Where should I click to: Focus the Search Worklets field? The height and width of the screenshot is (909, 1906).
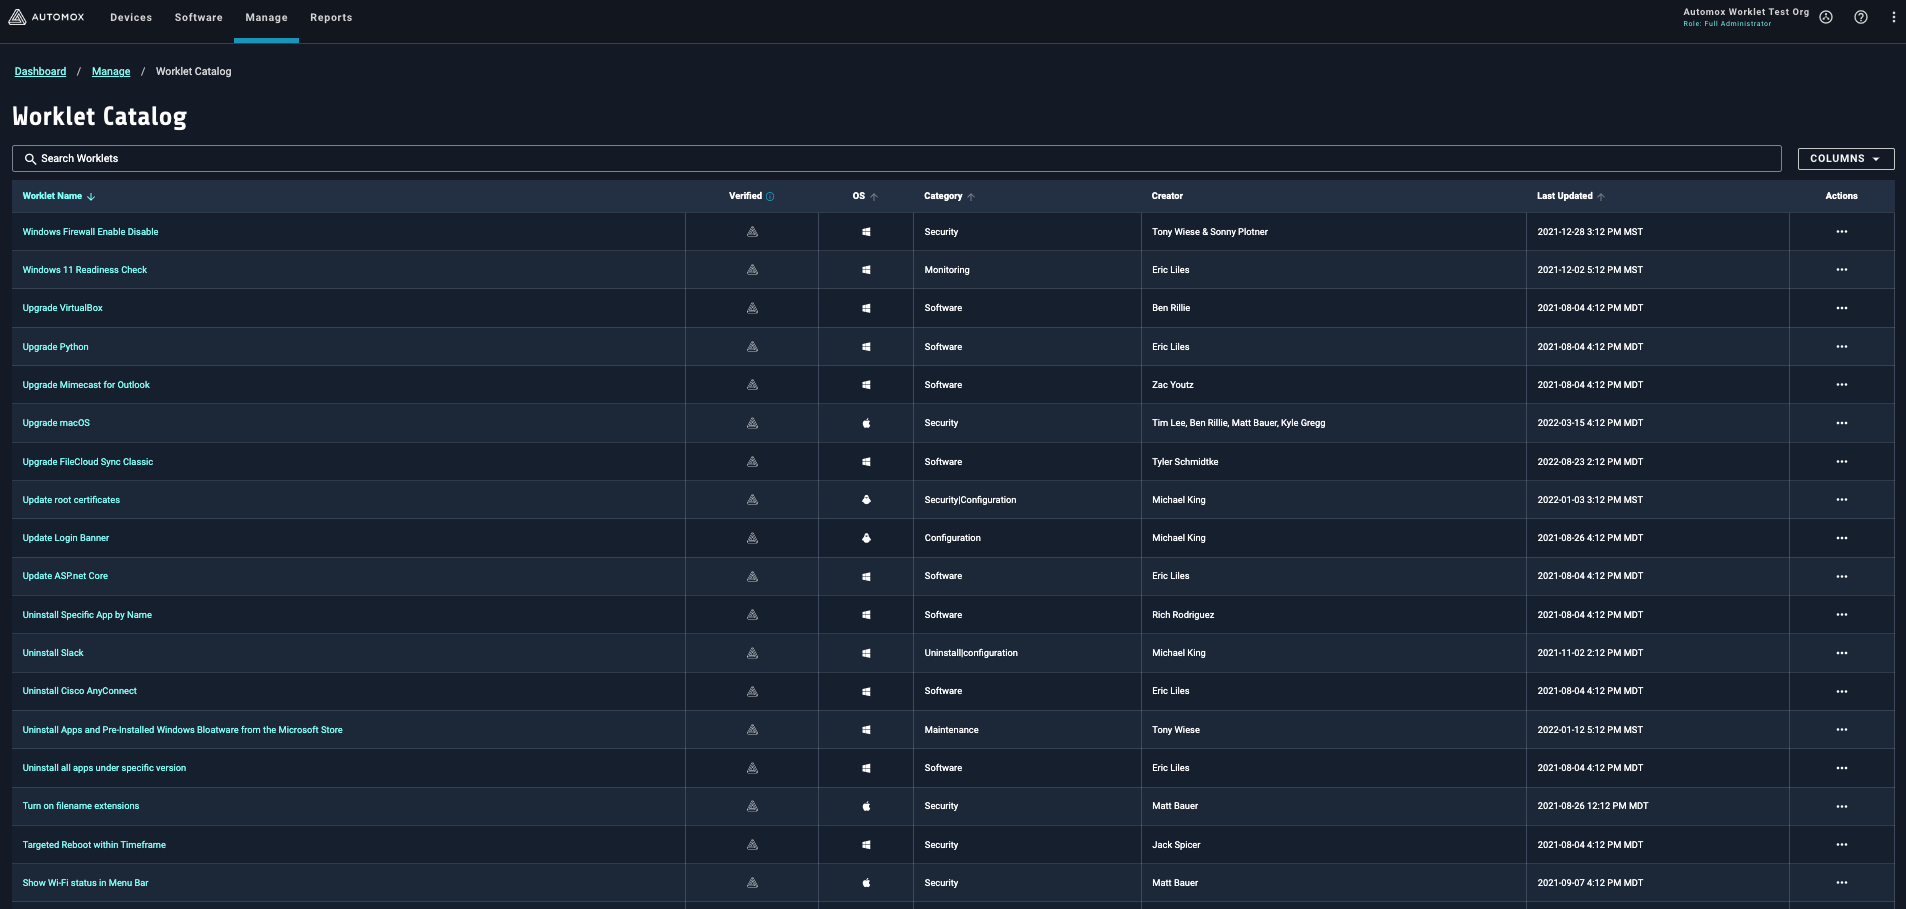click(x=897, y=159)
